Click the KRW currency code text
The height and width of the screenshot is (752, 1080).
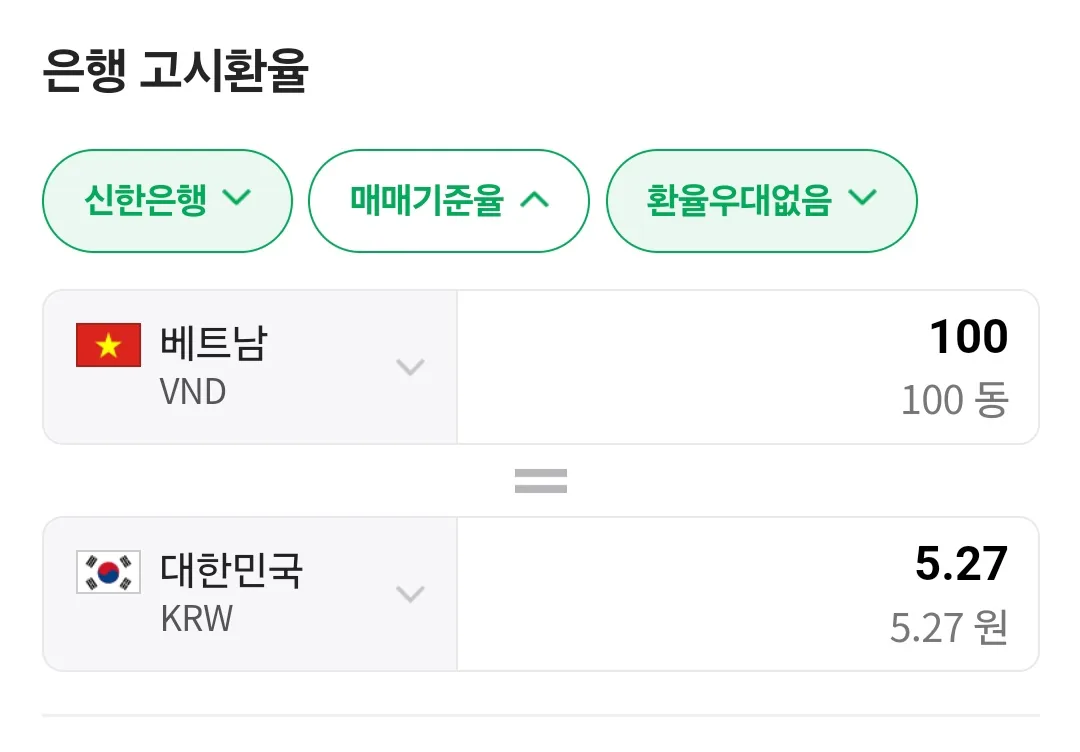(x=197, y=618)
